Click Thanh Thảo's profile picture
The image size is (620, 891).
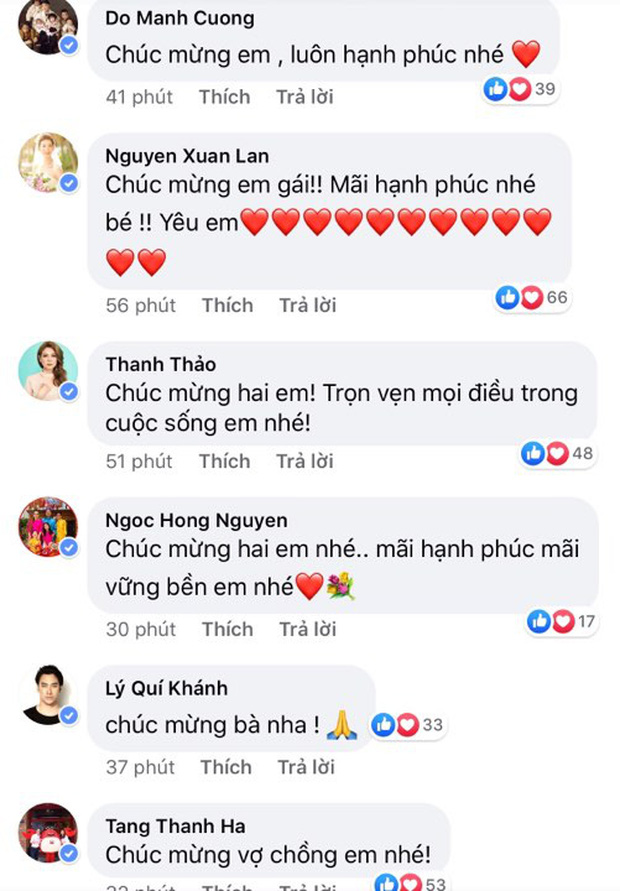[47, 371]
